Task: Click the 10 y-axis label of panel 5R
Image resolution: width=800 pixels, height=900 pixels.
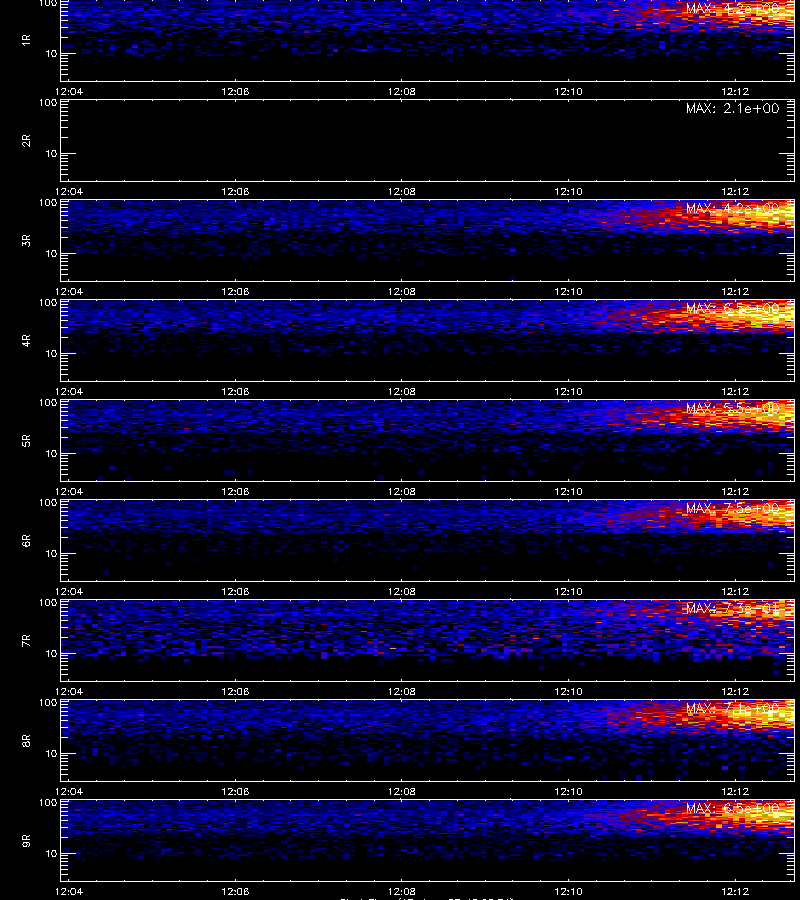Action: coord(51,453)
